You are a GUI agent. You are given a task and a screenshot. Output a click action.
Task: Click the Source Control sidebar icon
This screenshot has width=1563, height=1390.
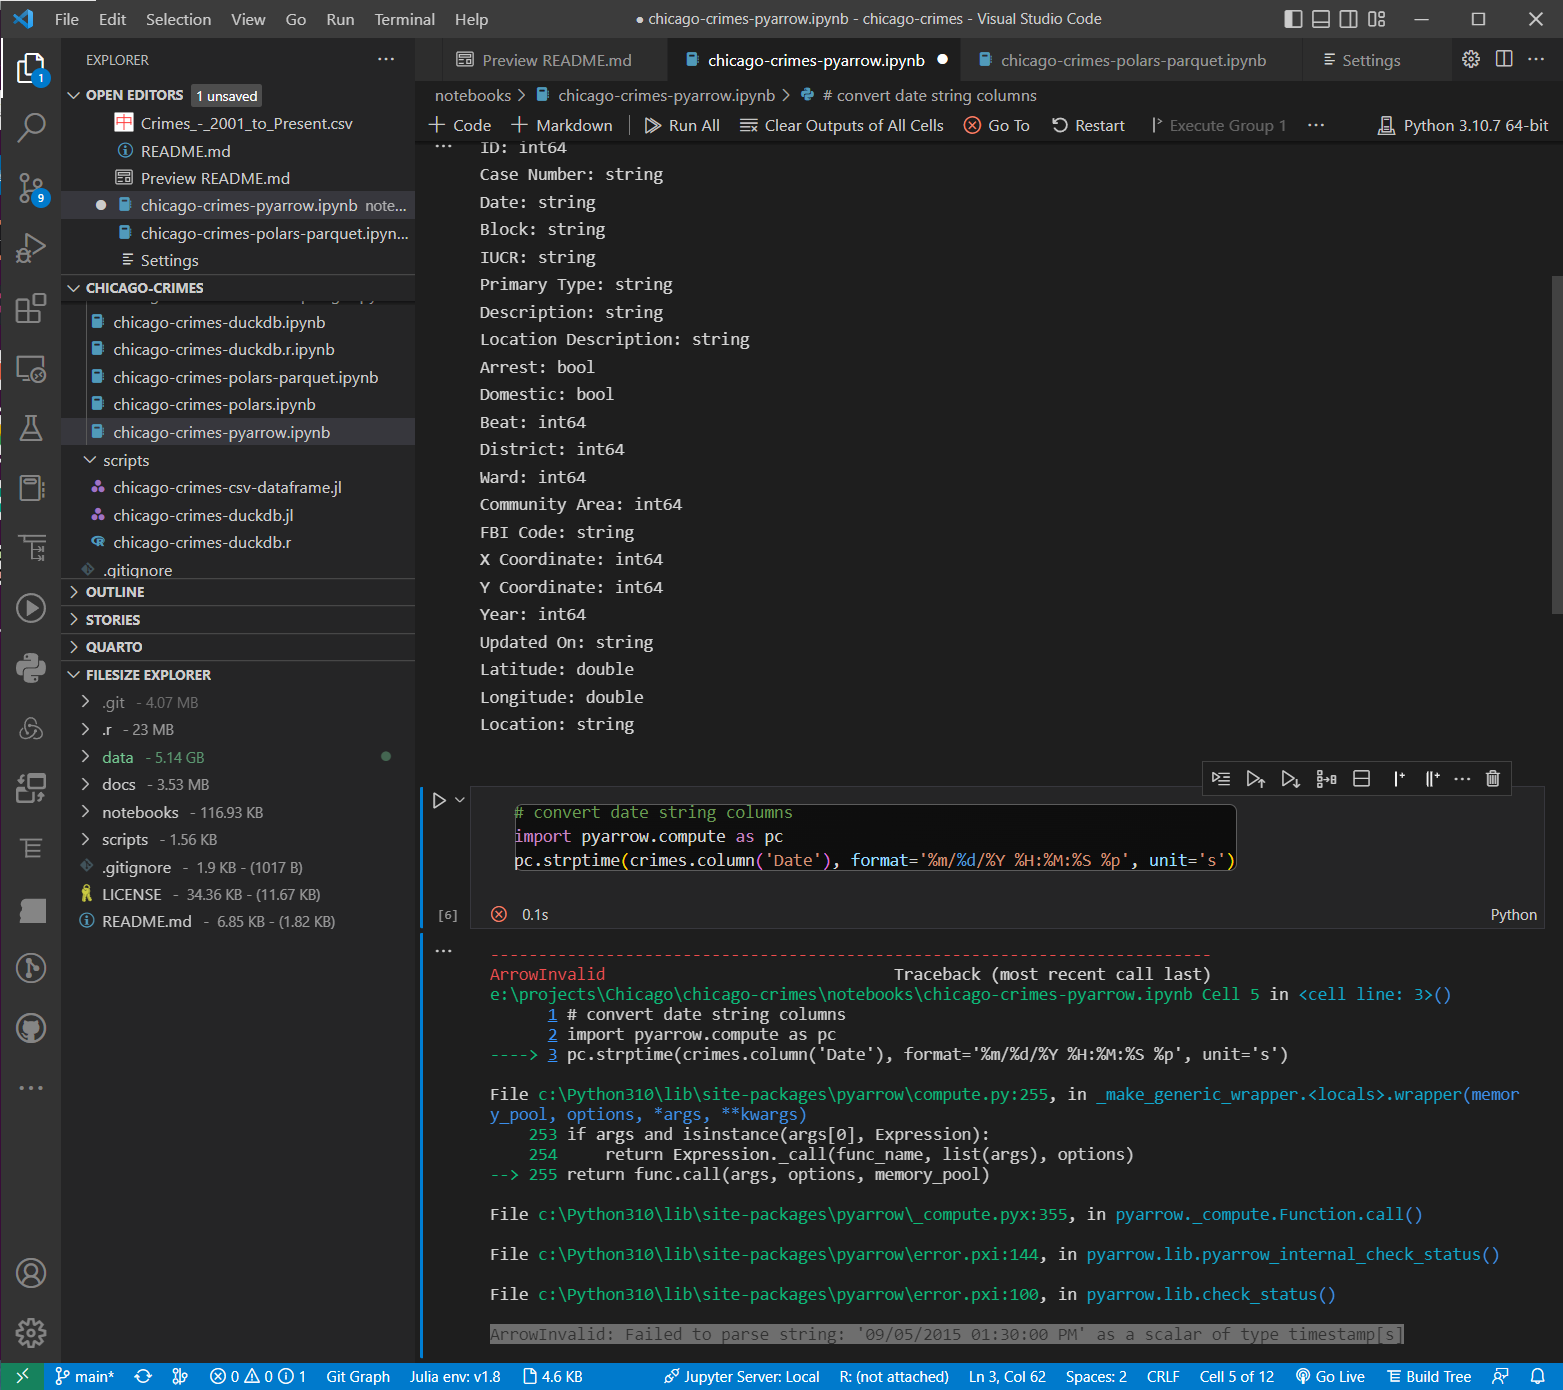pyautogui.click(x=31, y=188)
